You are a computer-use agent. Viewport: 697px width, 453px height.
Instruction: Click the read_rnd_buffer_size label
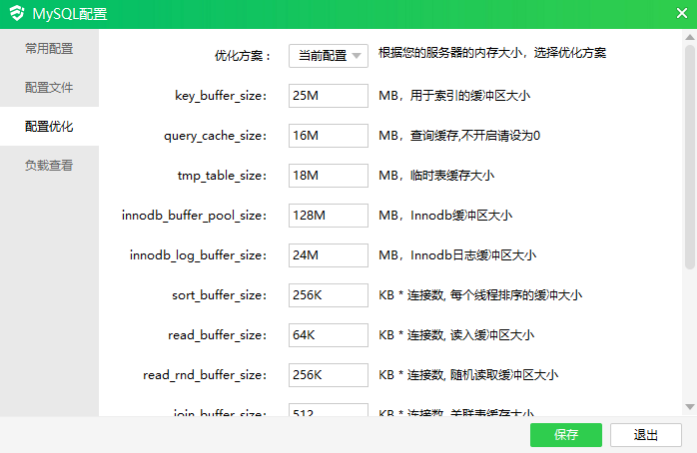(205, 375)
